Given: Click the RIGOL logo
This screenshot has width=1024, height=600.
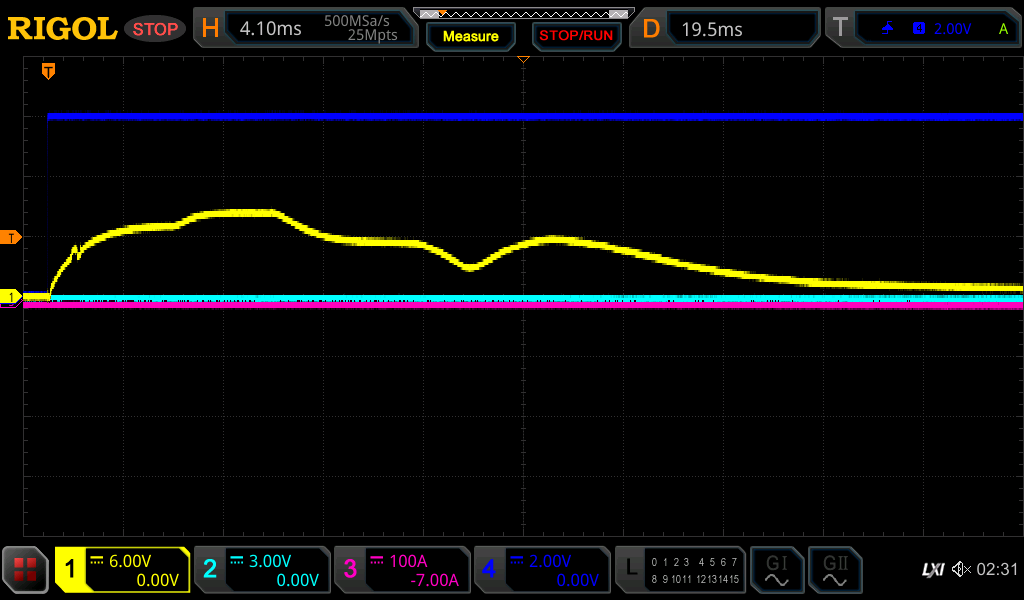Looking at the screenshot, I should [62, 29].
